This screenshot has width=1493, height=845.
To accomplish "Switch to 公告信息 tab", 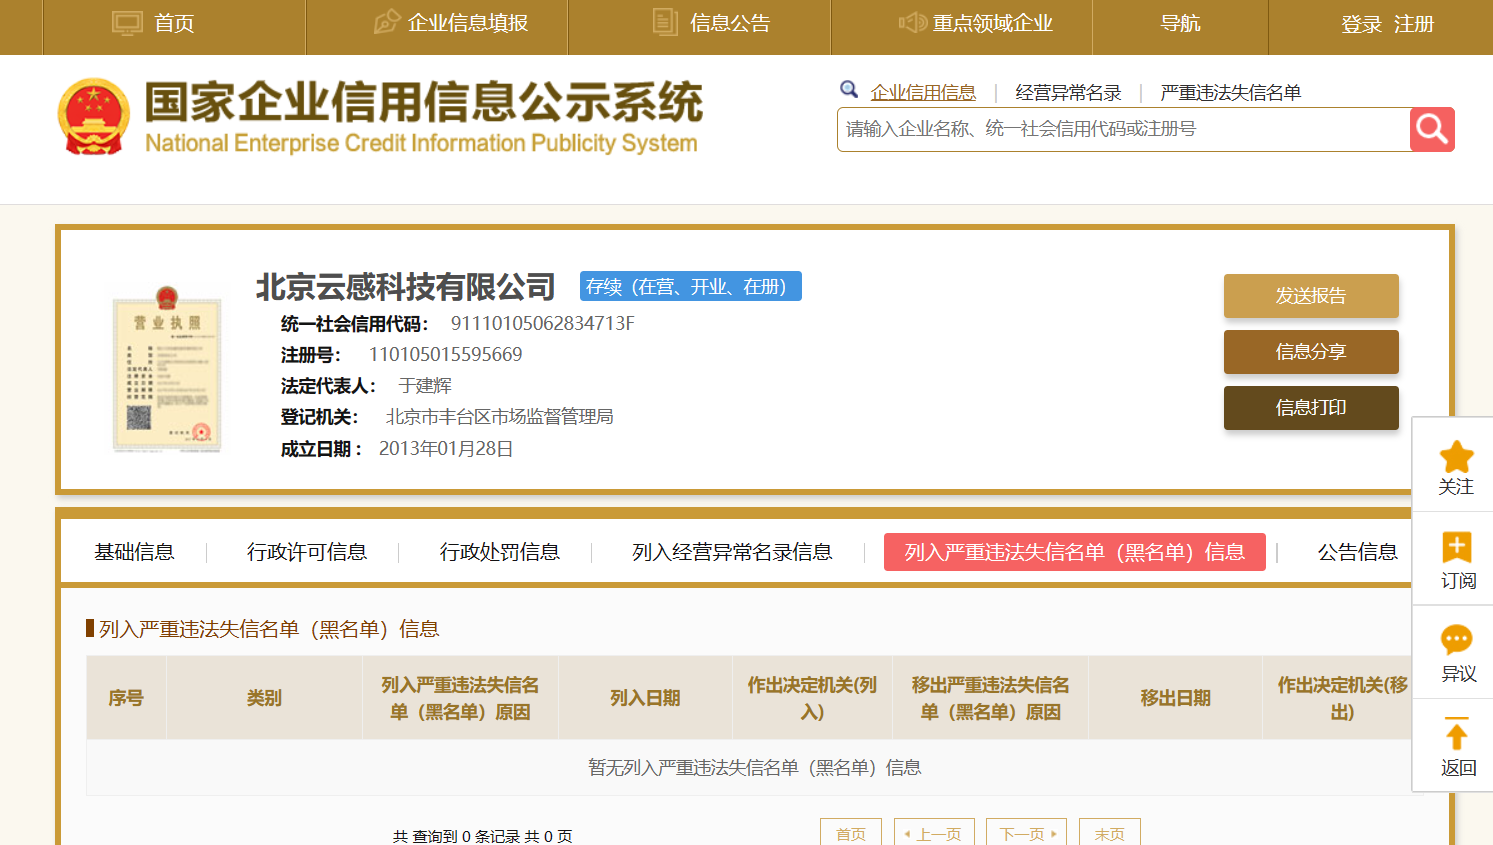I will (1357, 552).
